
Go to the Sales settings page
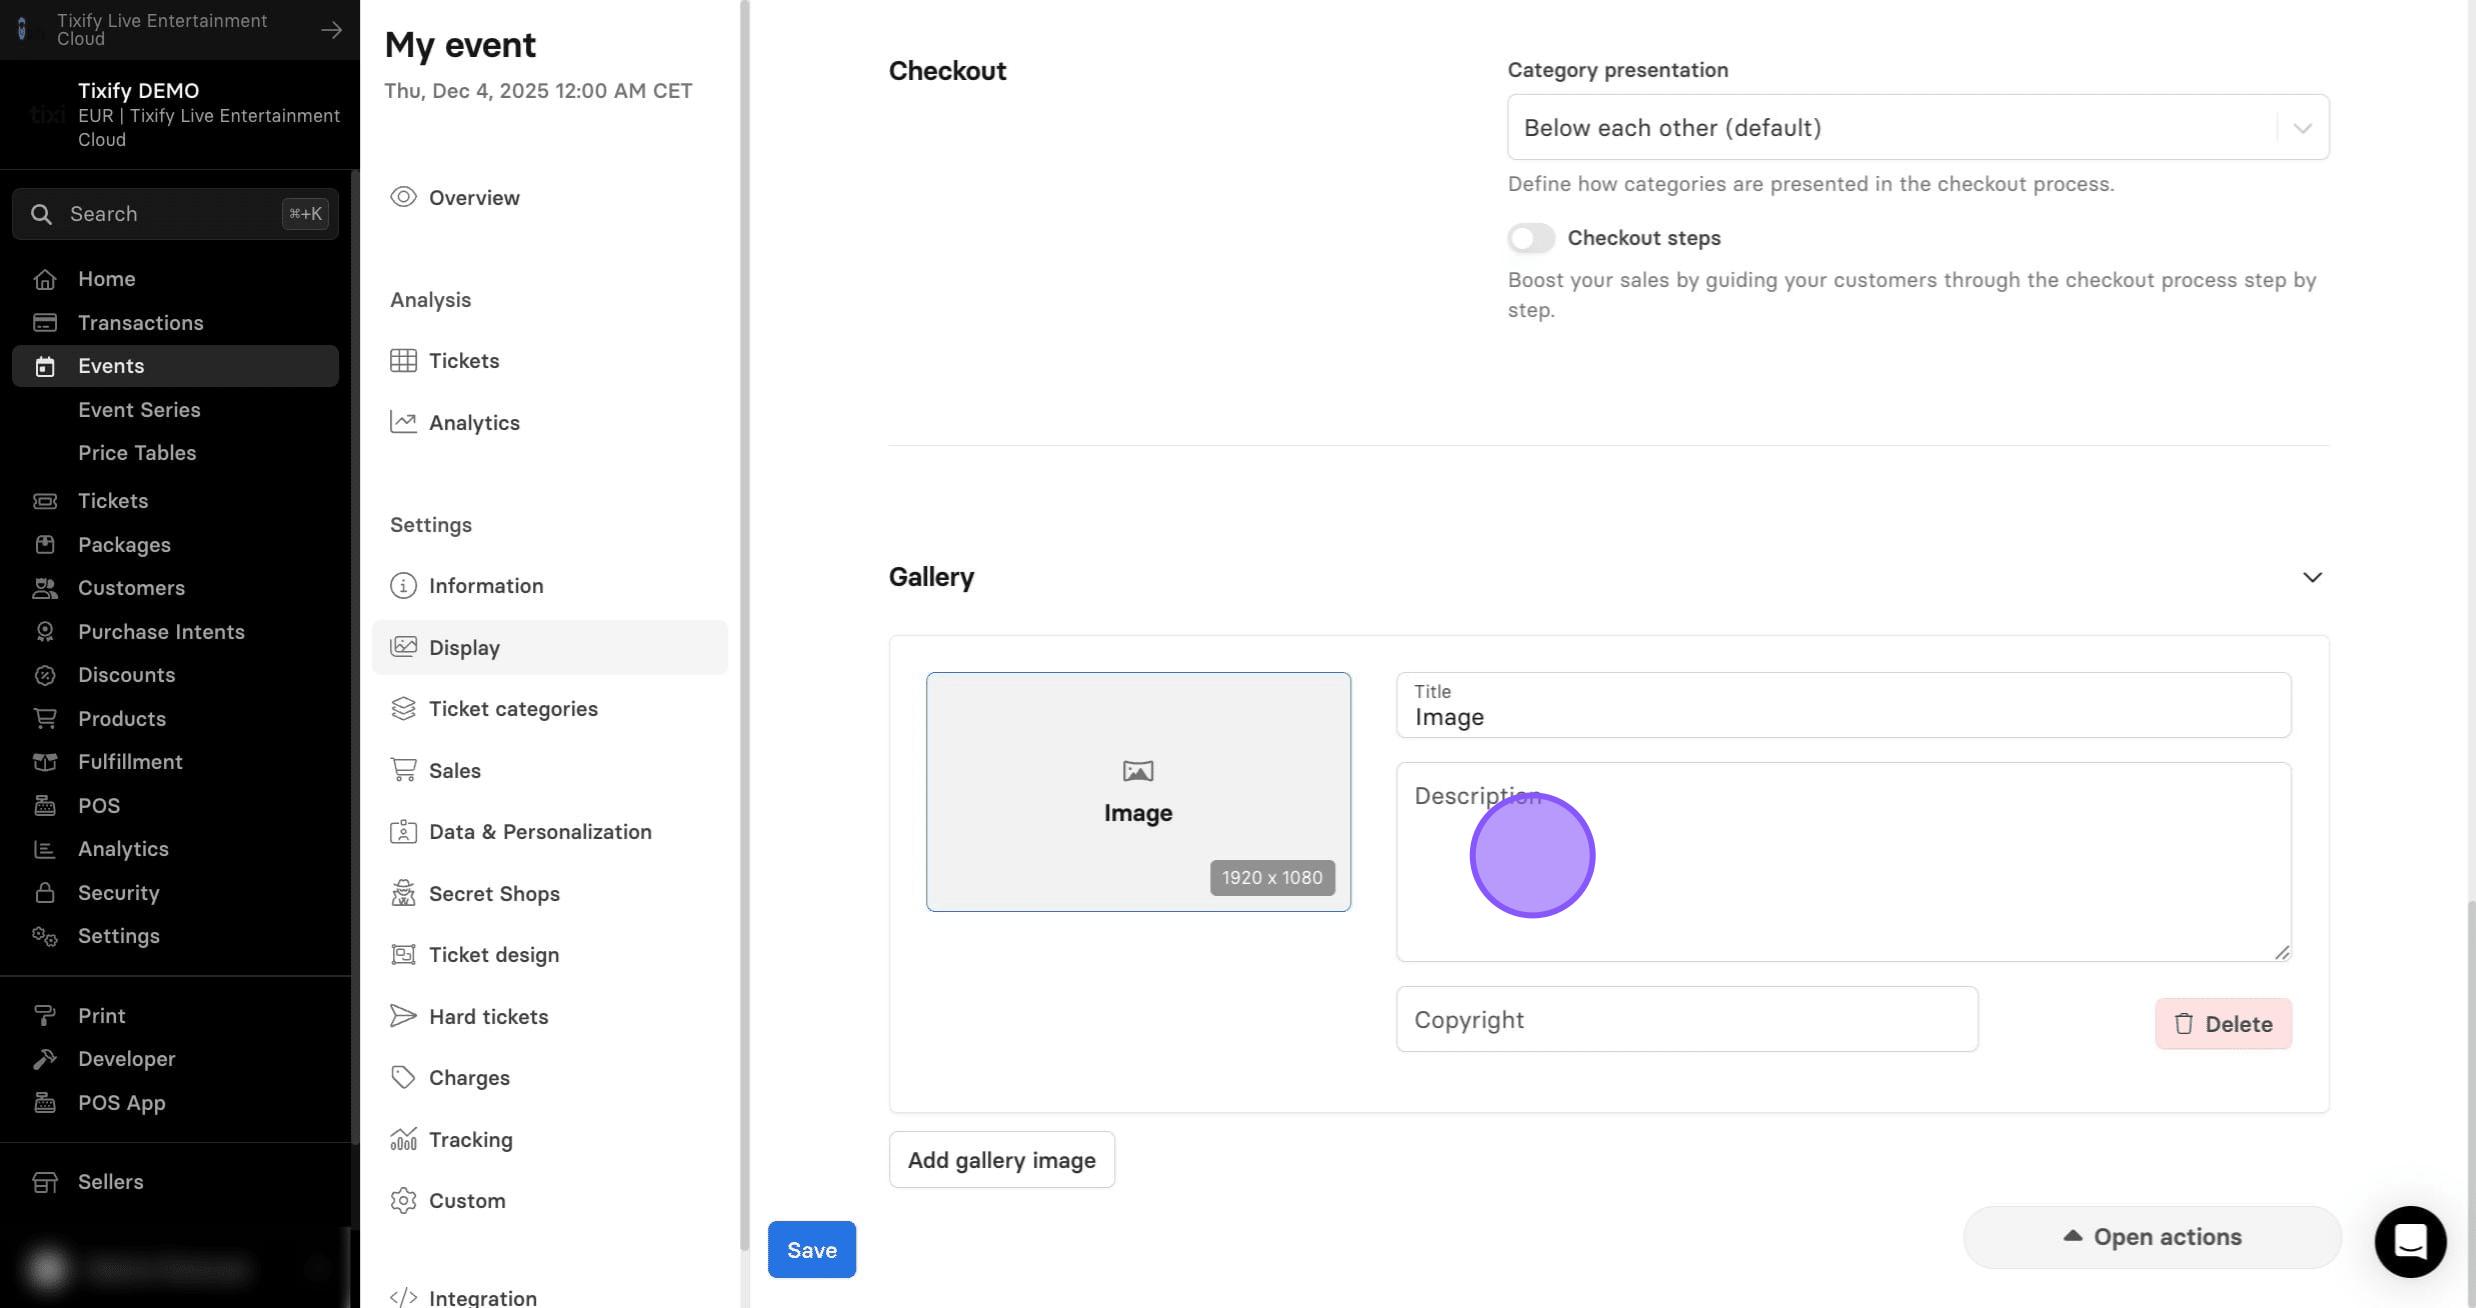tap(549, 770)
